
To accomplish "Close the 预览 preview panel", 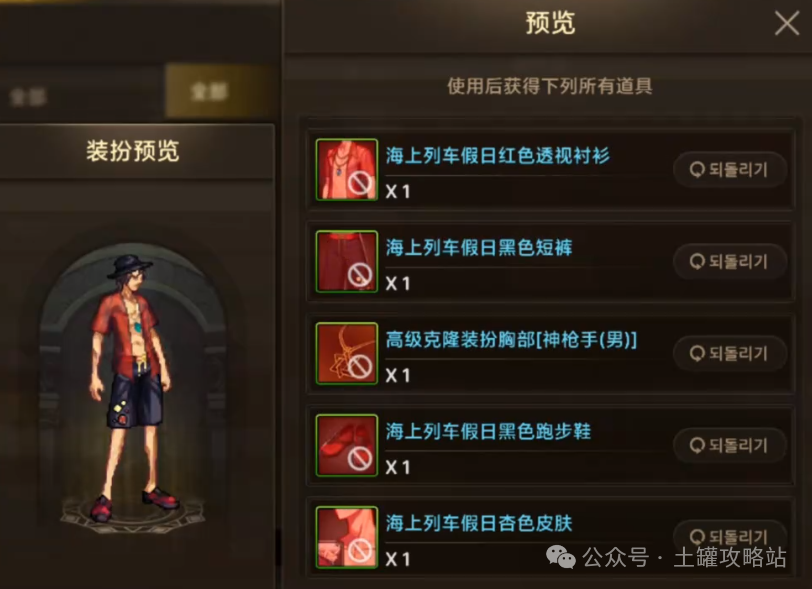I will point(787,23).
